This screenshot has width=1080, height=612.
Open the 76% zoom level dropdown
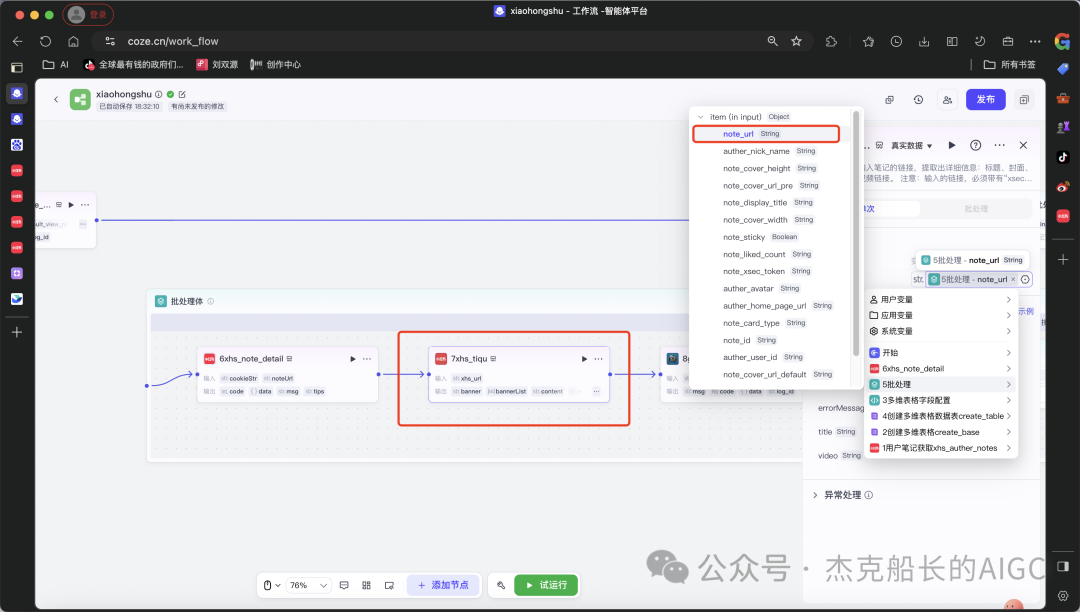click(309, 585)
